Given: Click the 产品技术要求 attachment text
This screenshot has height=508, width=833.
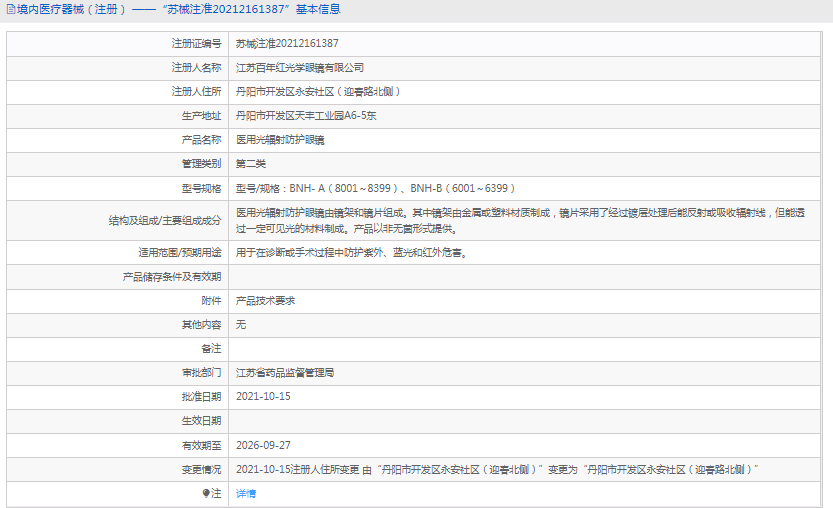Looking at the screenshot, I should (x=265, y=300).
